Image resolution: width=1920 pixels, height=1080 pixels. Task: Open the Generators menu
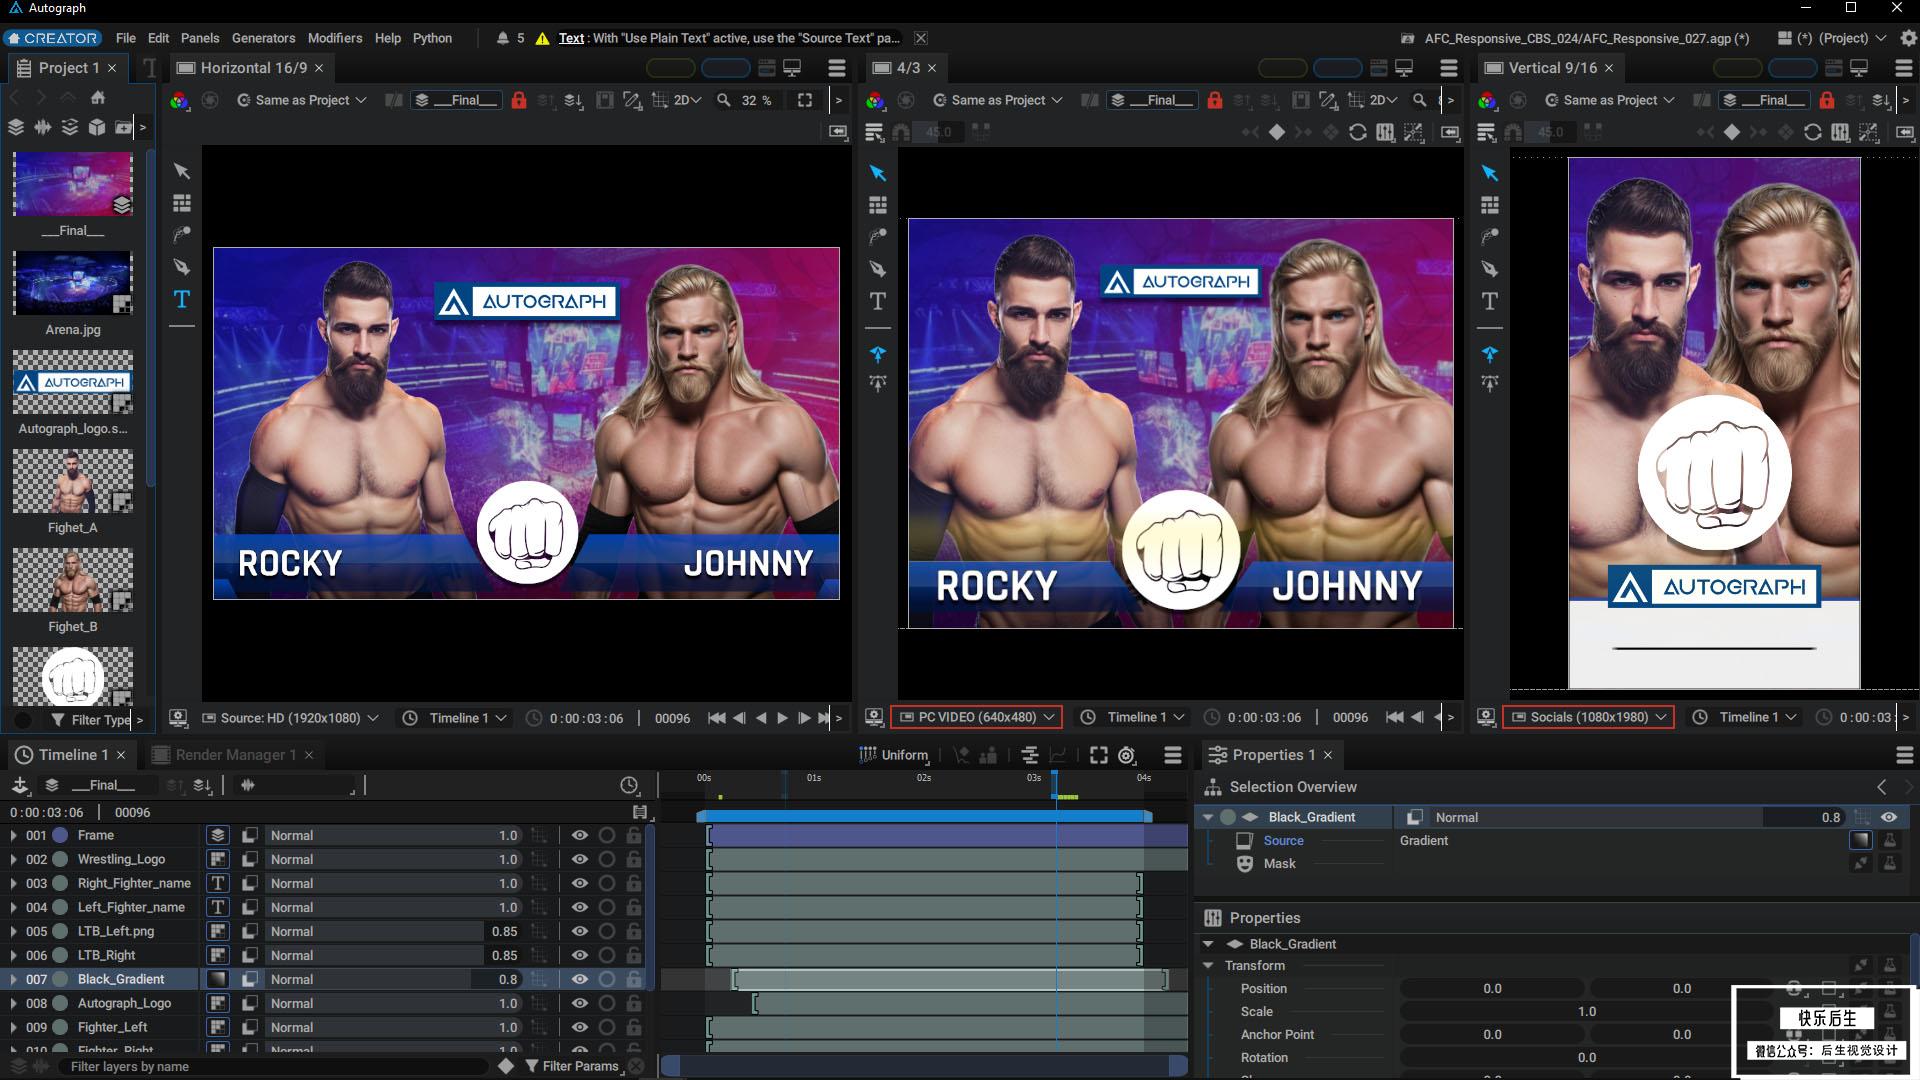pos(263,38)
